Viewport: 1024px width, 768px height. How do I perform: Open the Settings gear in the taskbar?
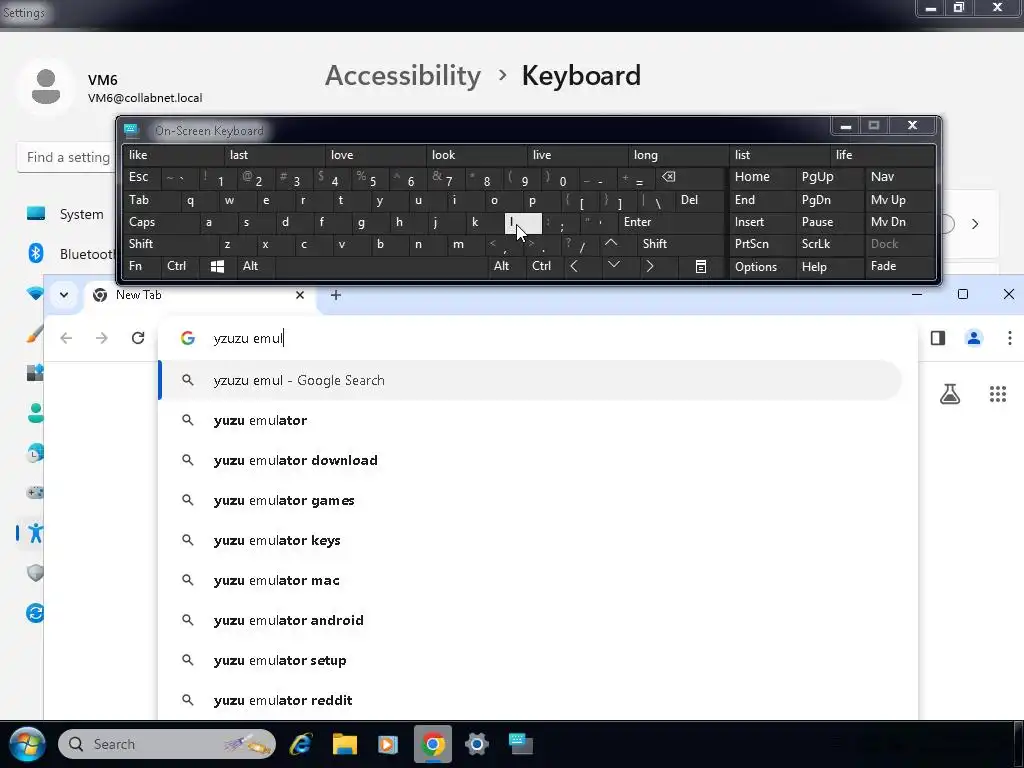477,744
